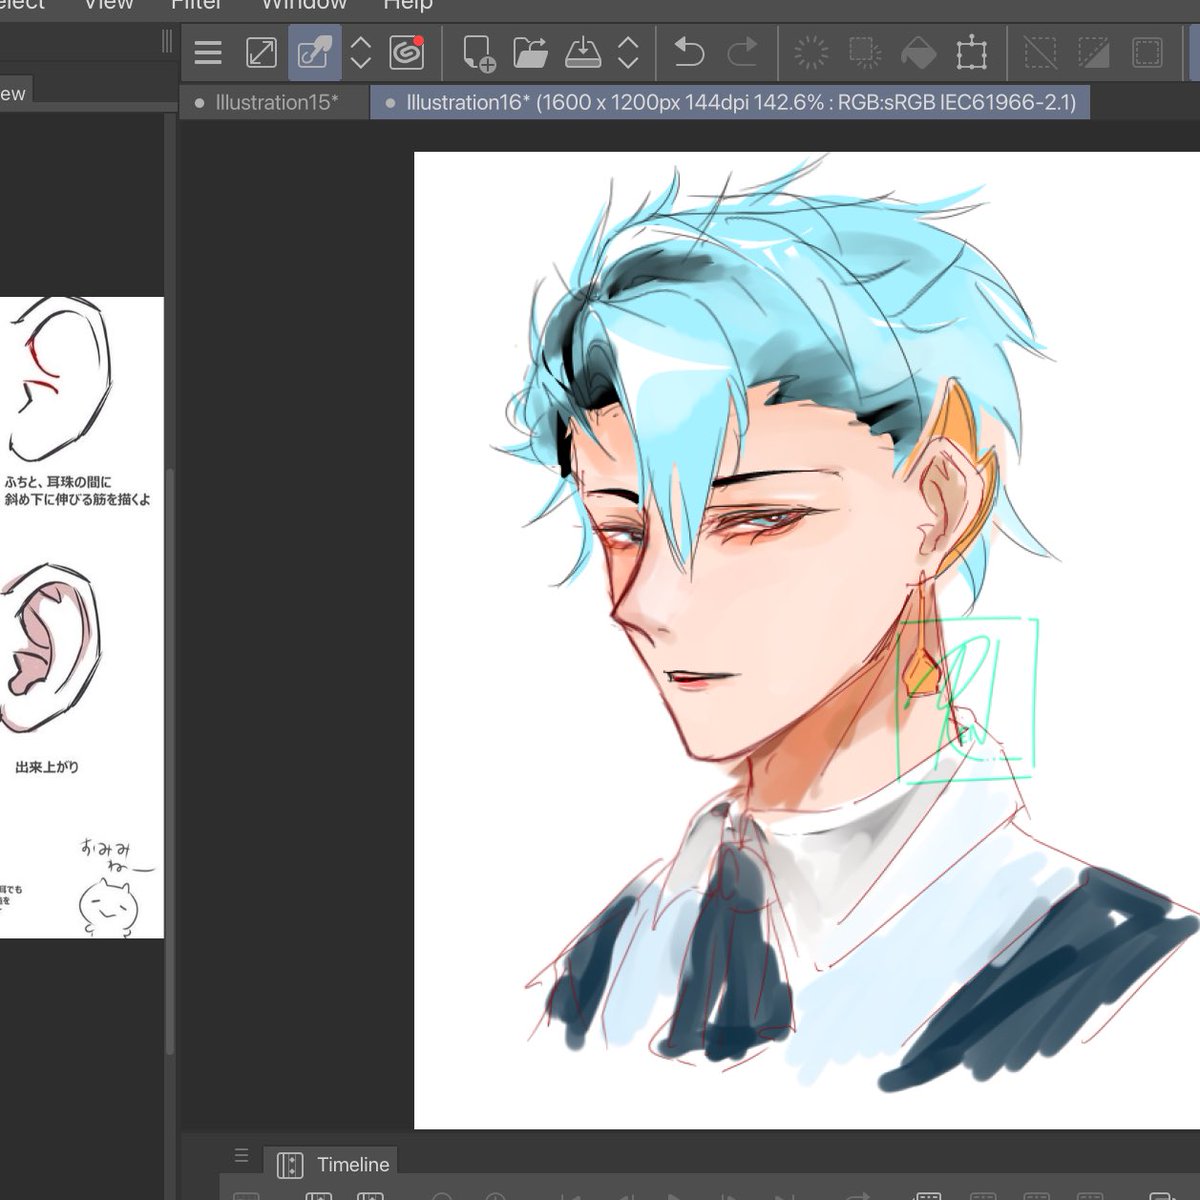Toggle the pen input mode button
This screenshot has height=1200, width=1200.
point(313,52)
